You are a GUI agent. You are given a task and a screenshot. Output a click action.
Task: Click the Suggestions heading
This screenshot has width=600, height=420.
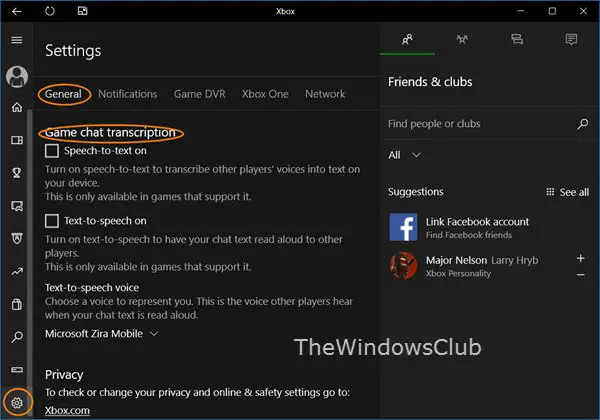416,192
